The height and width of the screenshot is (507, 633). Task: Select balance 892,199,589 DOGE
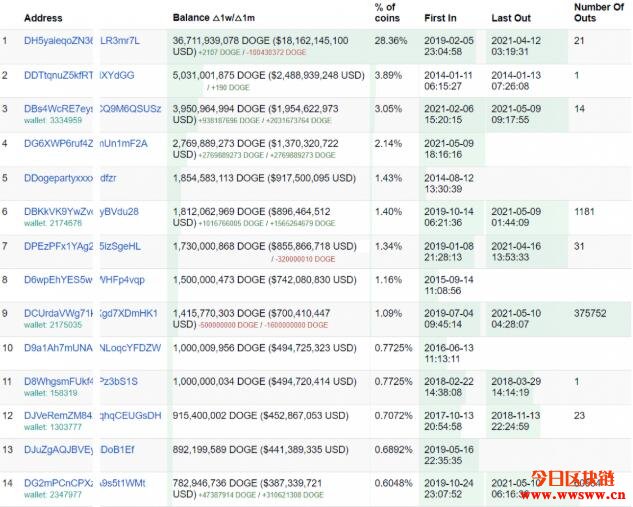pos(215,450)
